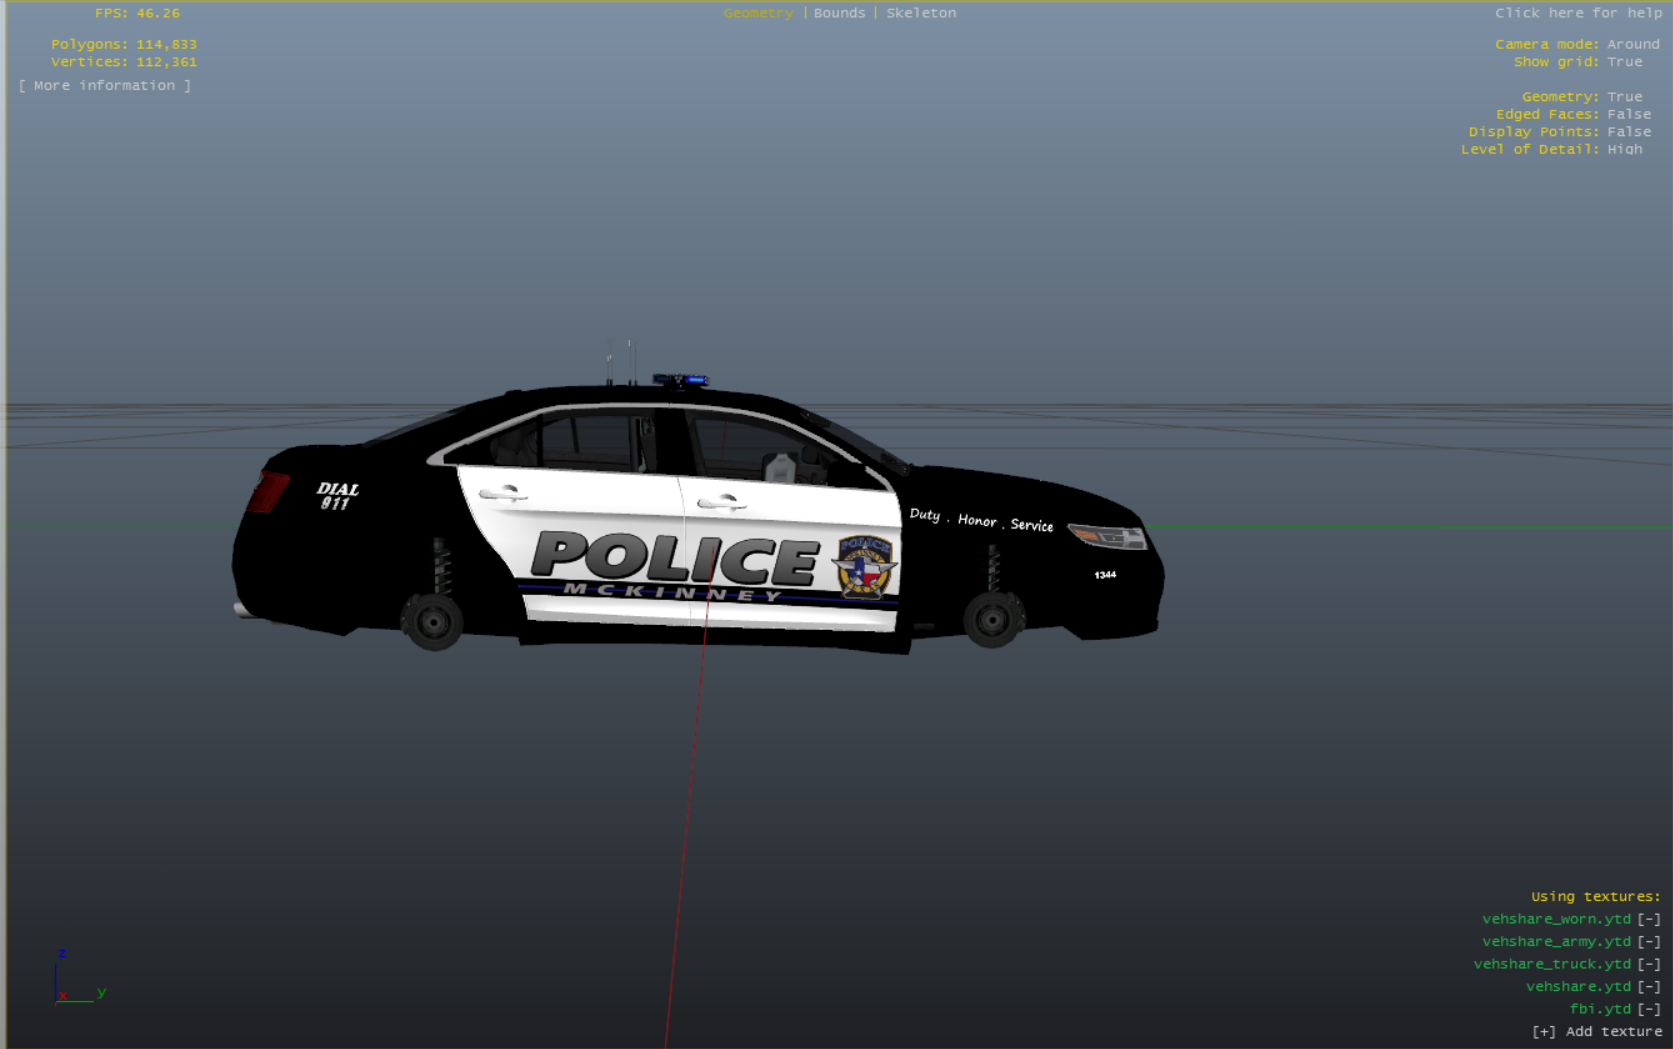Open the 'Click here for help' link
The height and width of the screenshot is (1049, 1673).
click(1578, 13)
